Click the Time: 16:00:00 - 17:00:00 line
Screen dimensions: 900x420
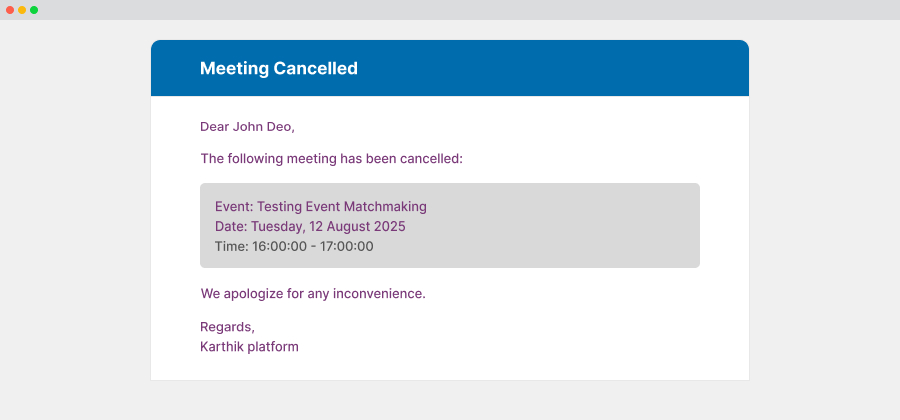294,247
